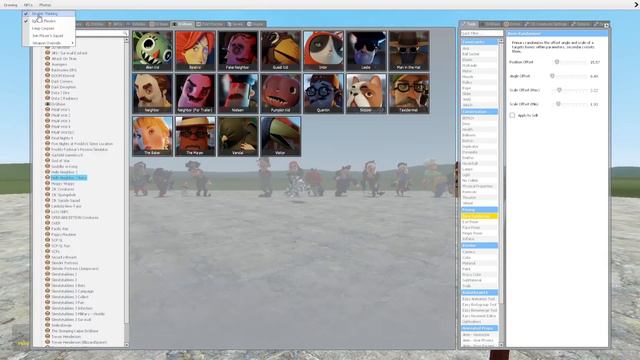
Task: Toggle the Ignore Players menu option
Action: pos(49,21)
